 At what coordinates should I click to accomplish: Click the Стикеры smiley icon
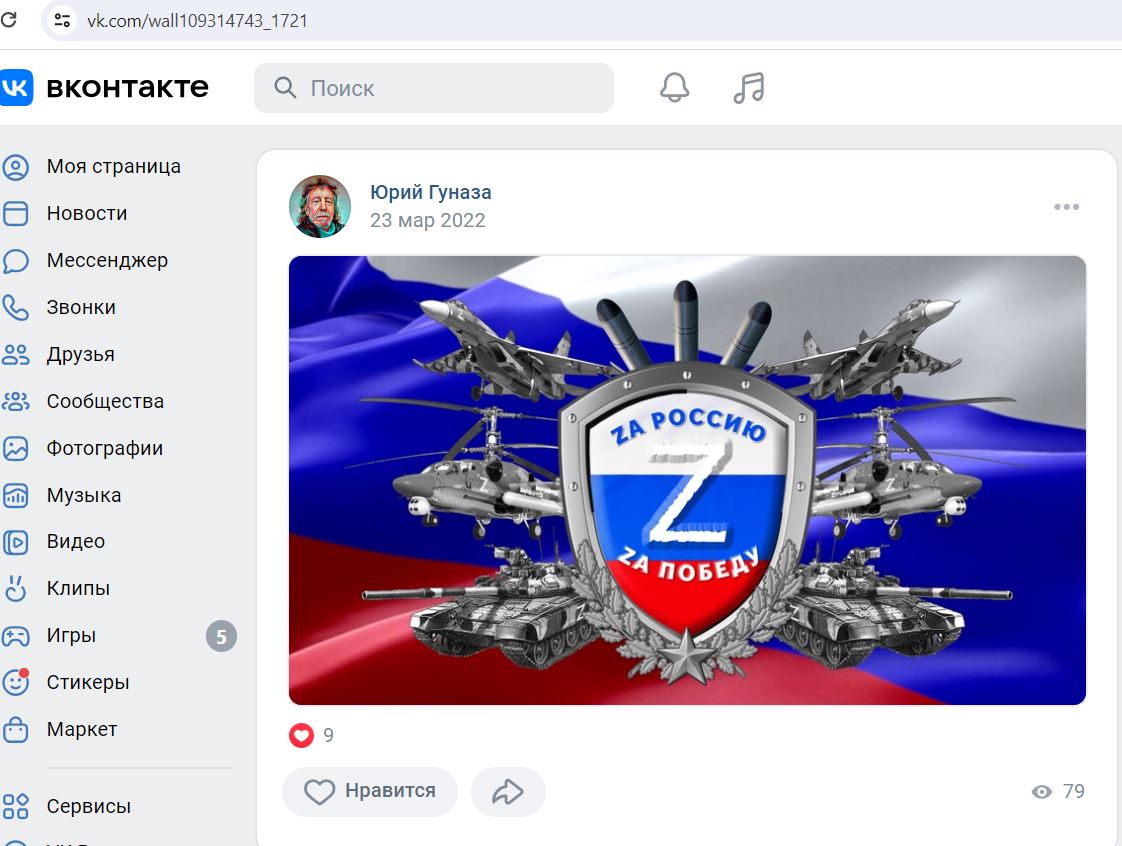coord(15,682)
